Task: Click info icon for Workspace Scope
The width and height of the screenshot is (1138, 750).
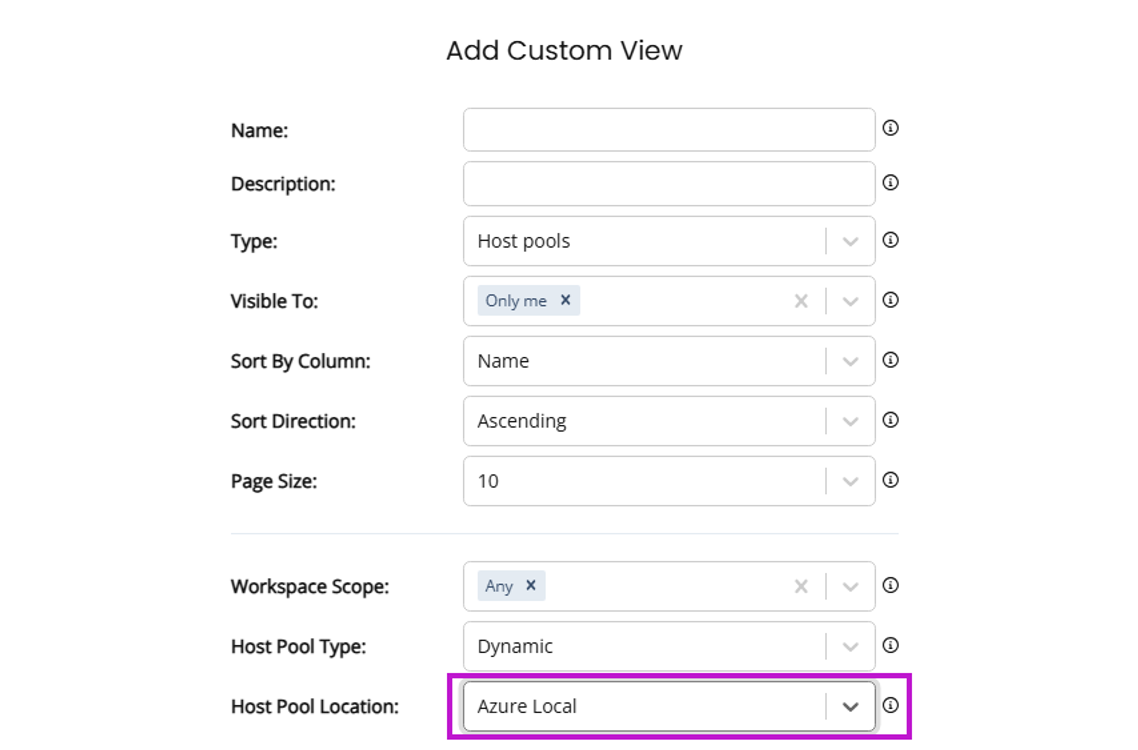Action: click(890, 585)
